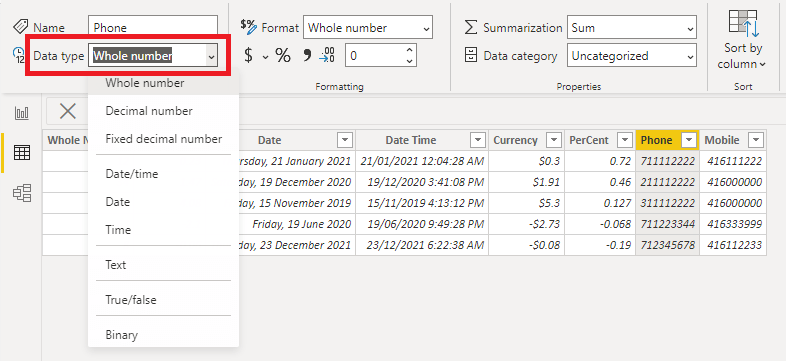Choose Fixed decimal number data type

(163, 139)
